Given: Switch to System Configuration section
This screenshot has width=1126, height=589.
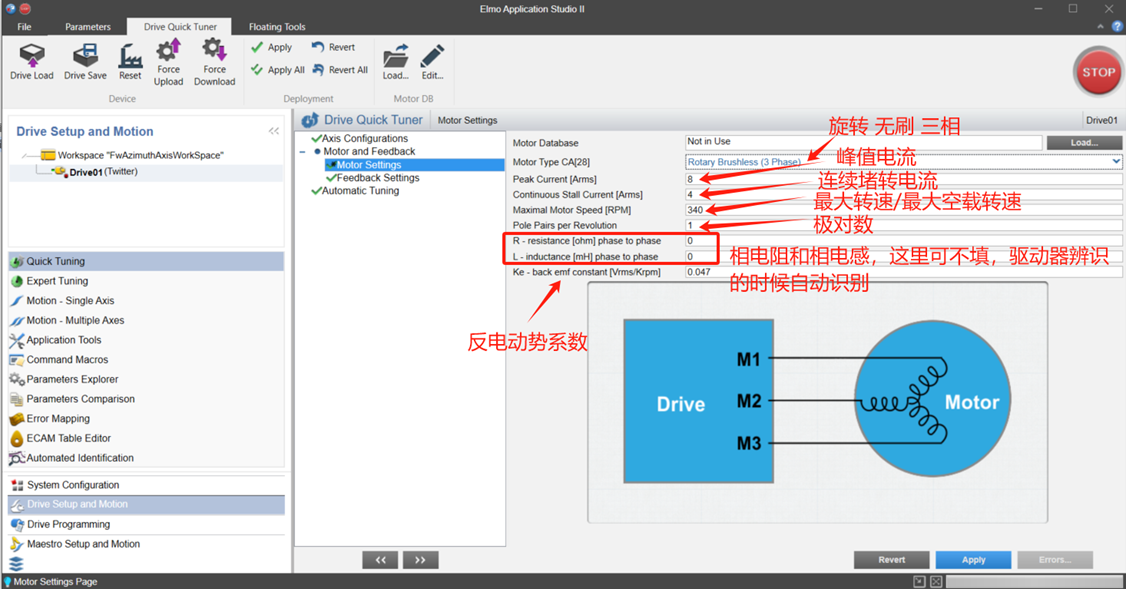Looking at the screenshot, I should coord(146,485).
